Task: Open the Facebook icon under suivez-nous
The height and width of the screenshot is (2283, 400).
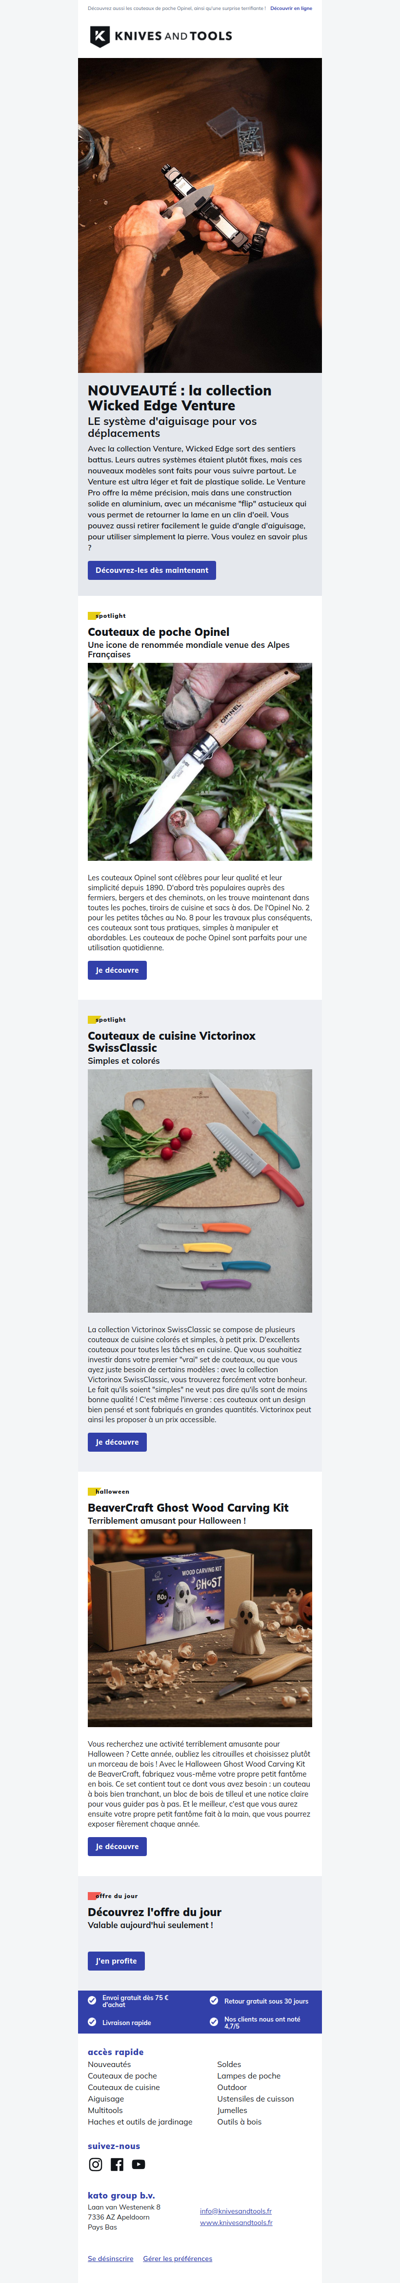Action: pyautogui.click(x=117, y=2164)
